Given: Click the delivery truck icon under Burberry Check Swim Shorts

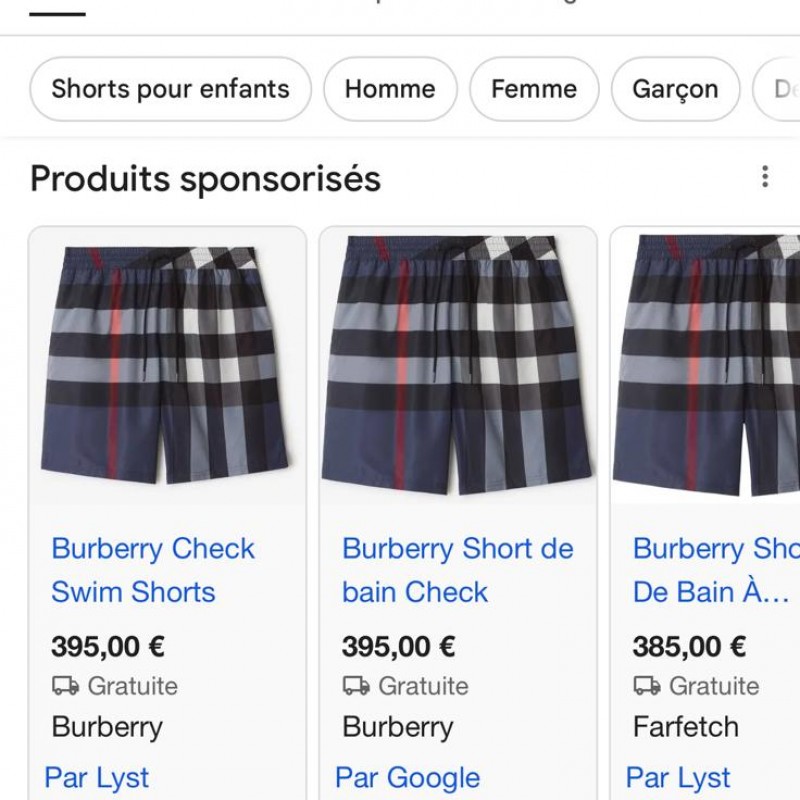Looking at the screenshot, I should coord(65,686).
